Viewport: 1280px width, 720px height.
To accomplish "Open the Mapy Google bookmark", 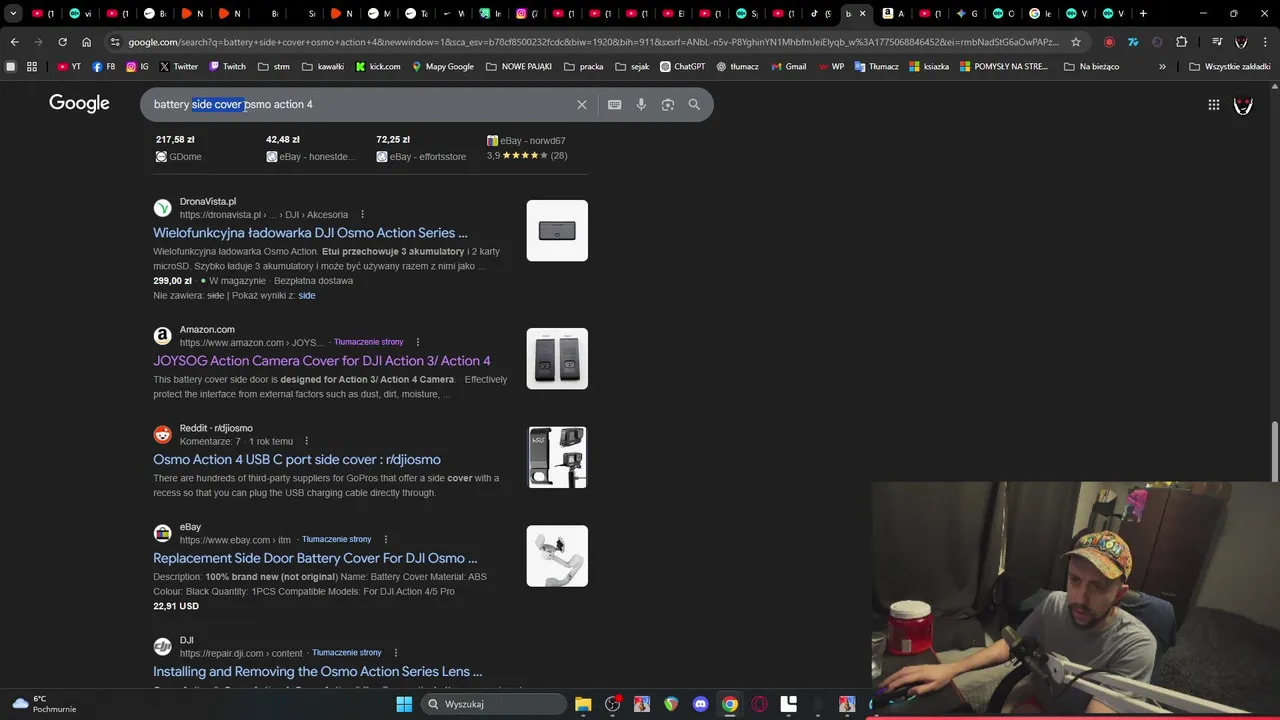I will click(442, 66).
